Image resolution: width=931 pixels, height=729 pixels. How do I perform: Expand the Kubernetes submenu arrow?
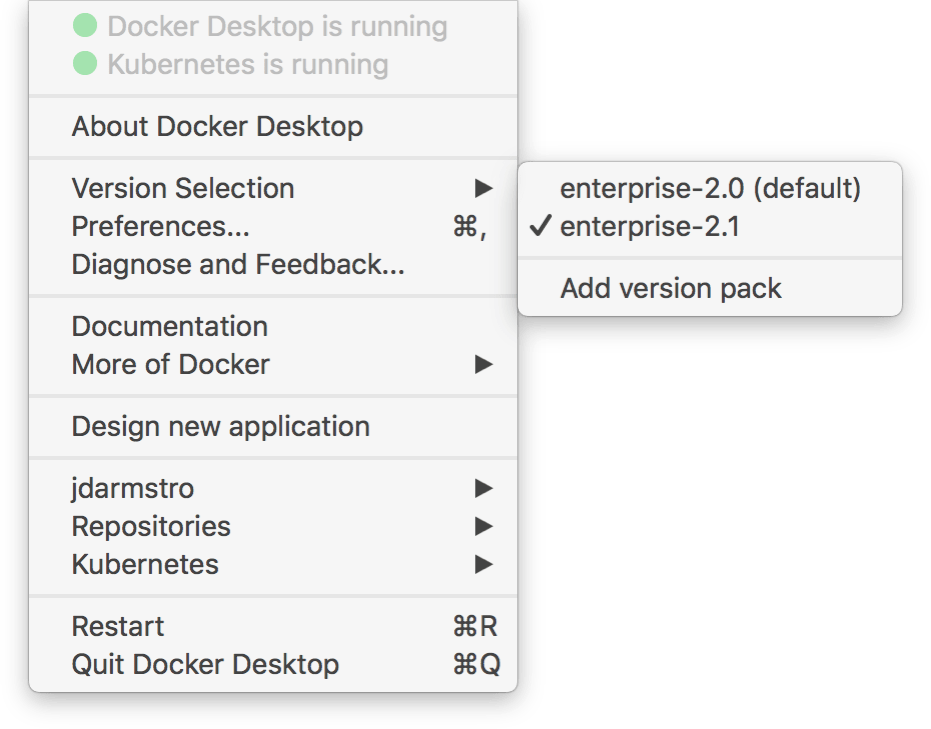tap(484, 565)
